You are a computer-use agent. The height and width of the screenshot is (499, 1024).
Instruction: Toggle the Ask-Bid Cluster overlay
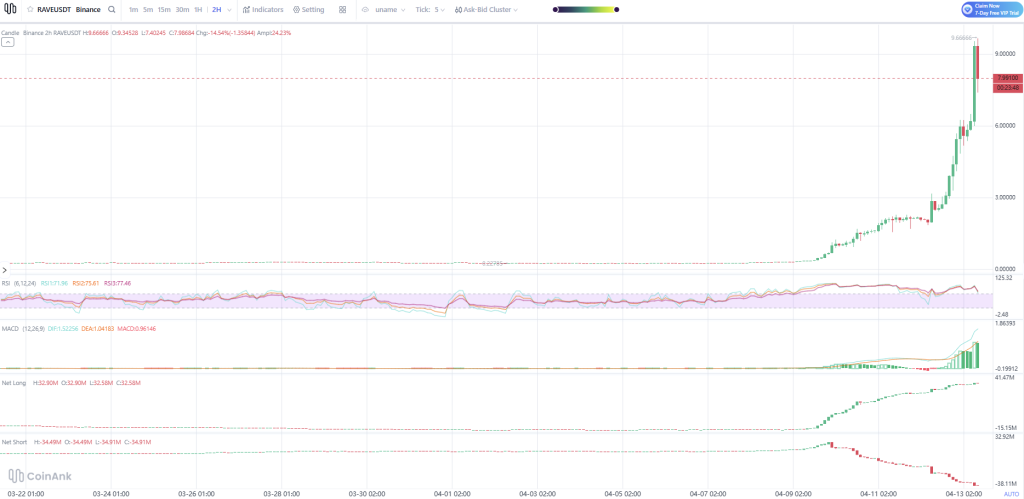pyautogui.click(x=485, y=9)
